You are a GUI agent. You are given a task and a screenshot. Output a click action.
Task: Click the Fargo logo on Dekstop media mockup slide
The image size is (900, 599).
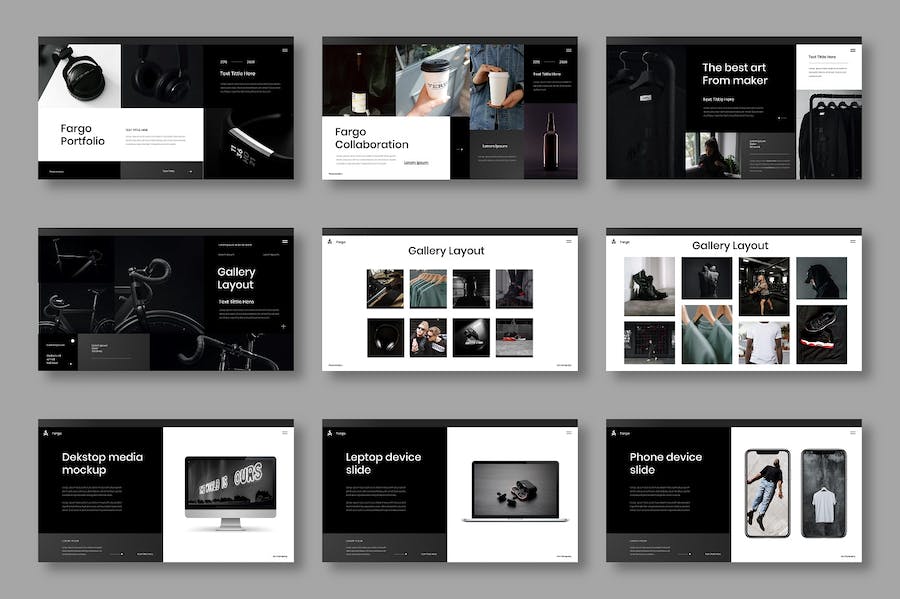(x=43, y=433)
